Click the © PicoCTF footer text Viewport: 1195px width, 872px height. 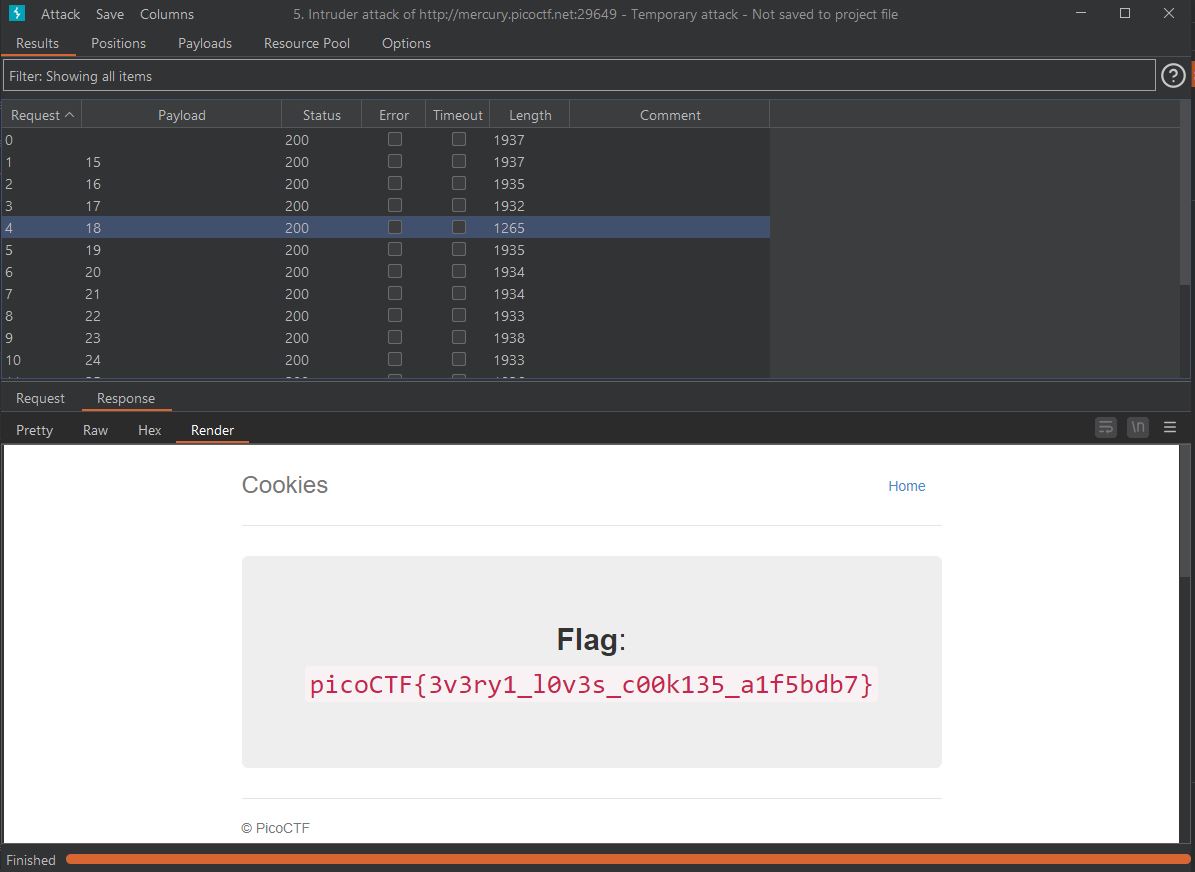pos(275,828)
